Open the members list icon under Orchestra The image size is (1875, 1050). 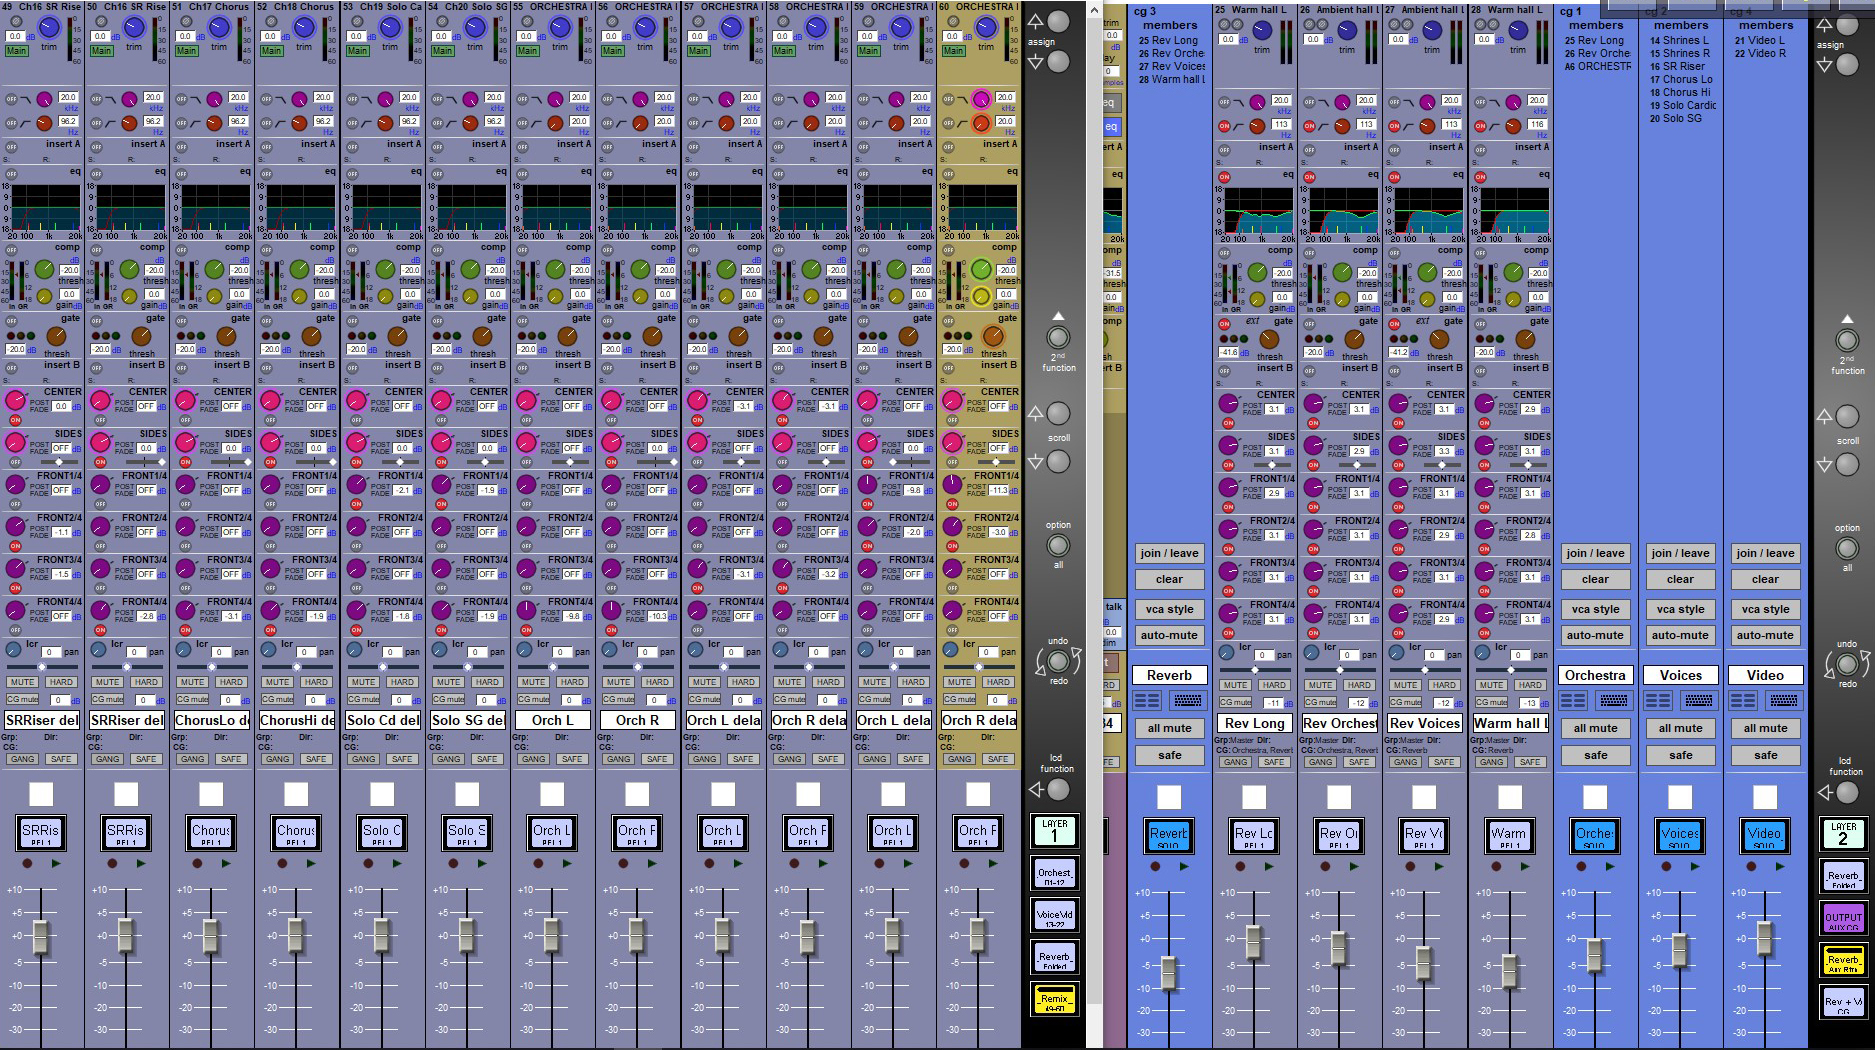pyautogui.click(x=1573, y=701)
